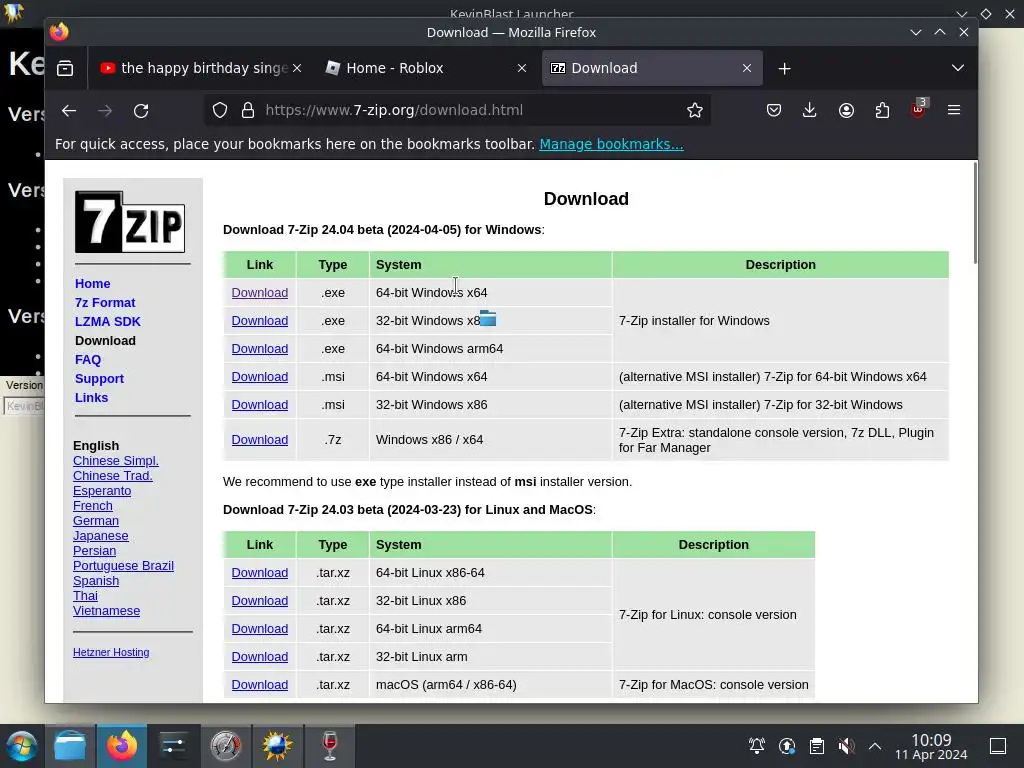Viewport: 1024px width, 768px height.
Task: Open the Support sidebar link
Action: (x=99, y=378)
